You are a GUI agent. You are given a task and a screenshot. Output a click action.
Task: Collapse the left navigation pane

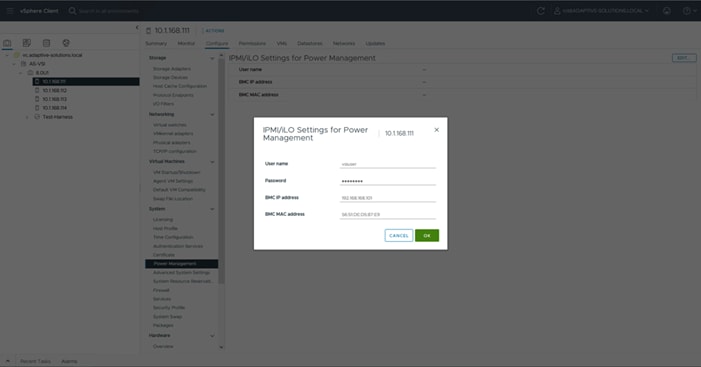(137, 28)
